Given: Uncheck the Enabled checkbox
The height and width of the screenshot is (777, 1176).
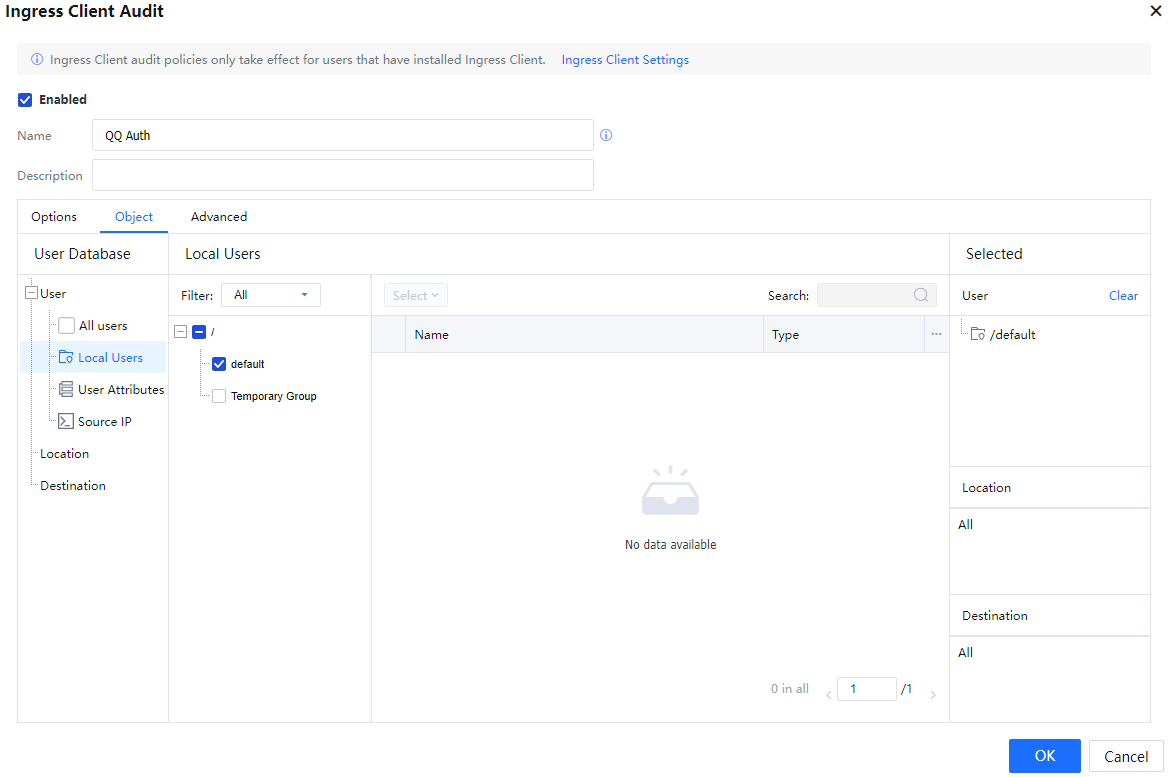Looking at the screenshot, I should tap(25, 100).
